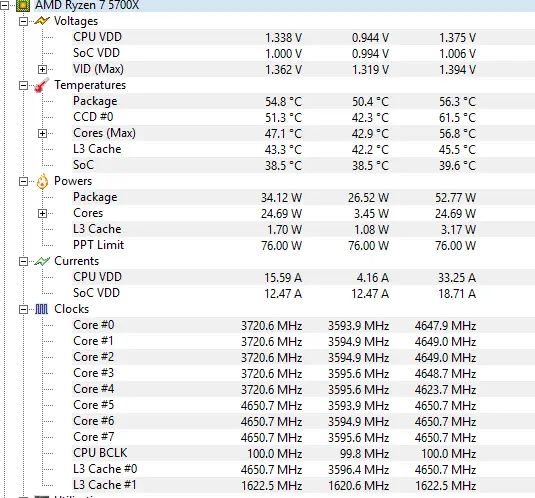Click the Currents heading label
Viewport: 535px width, 498px height.
point(76,261)
